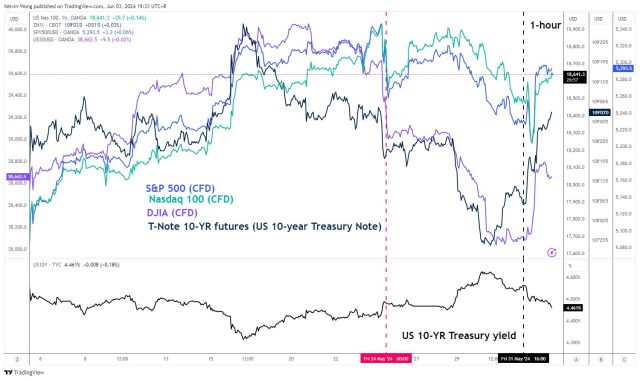Click price scale B button at bottom
640x380 pixels.
pyautogui.click(x=600, y=359)
